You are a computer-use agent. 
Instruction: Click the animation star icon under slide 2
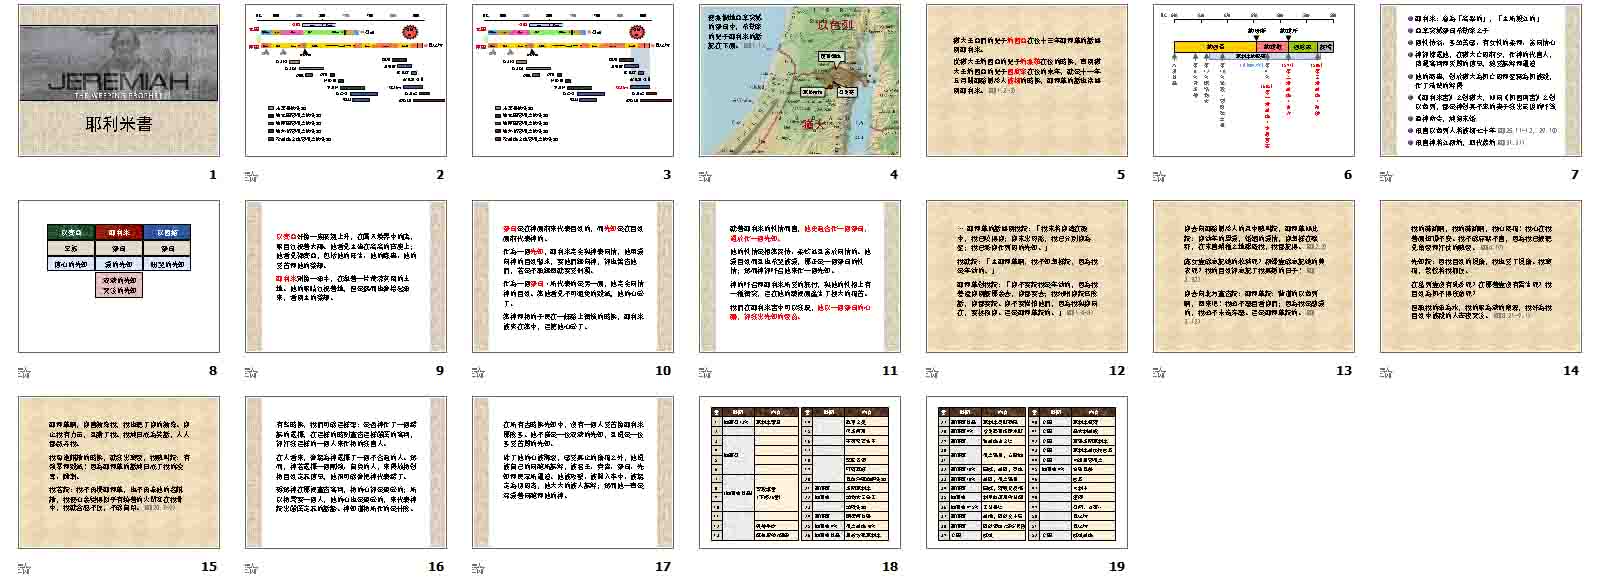[x=251, y=176]
